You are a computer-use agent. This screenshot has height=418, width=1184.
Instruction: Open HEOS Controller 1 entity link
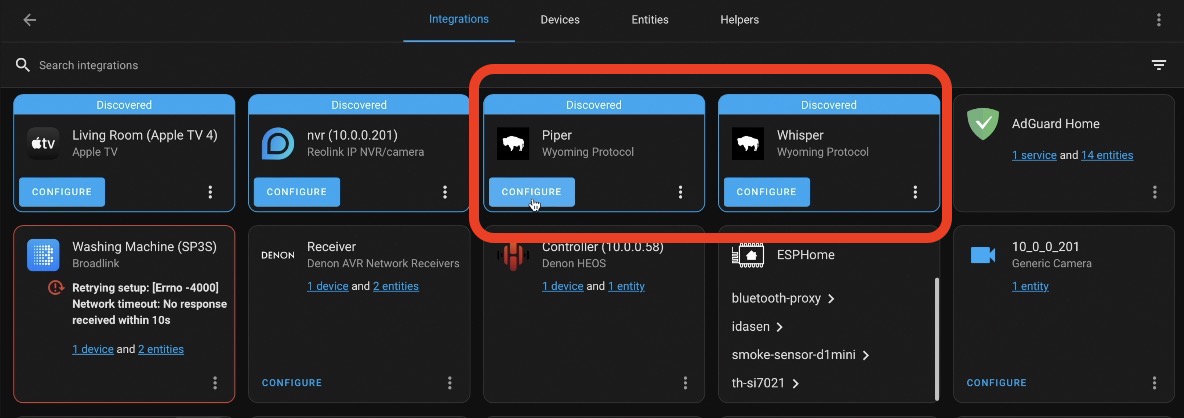pyautogui.click(x=626, y=287)
